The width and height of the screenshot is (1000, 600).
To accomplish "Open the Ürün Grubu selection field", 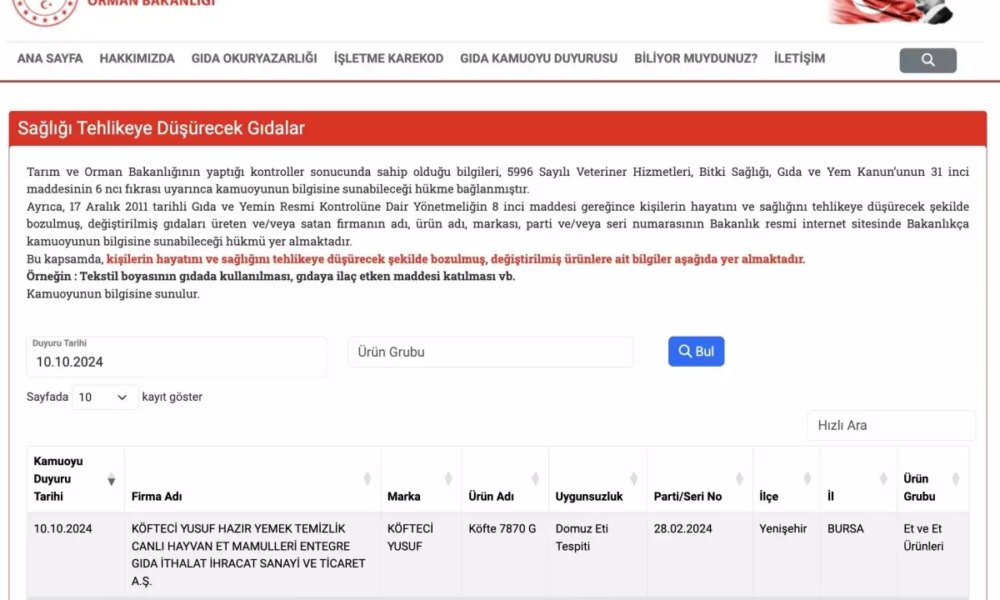I will coord(490,351).
